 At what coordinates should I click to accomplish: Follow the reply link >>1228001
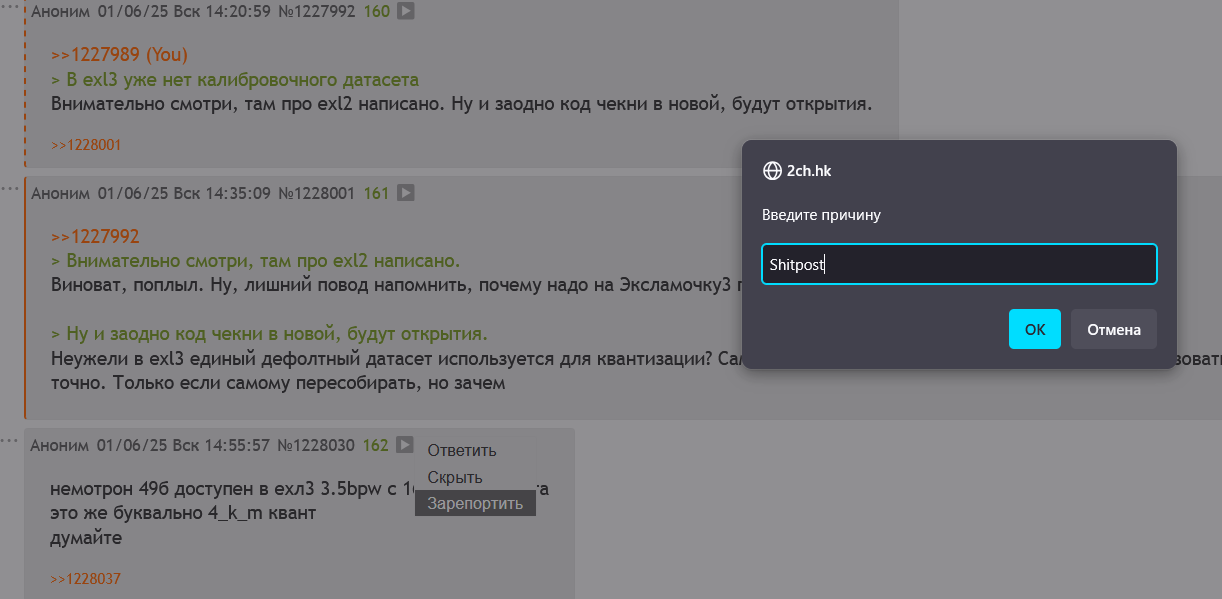(x=86, y=145)
